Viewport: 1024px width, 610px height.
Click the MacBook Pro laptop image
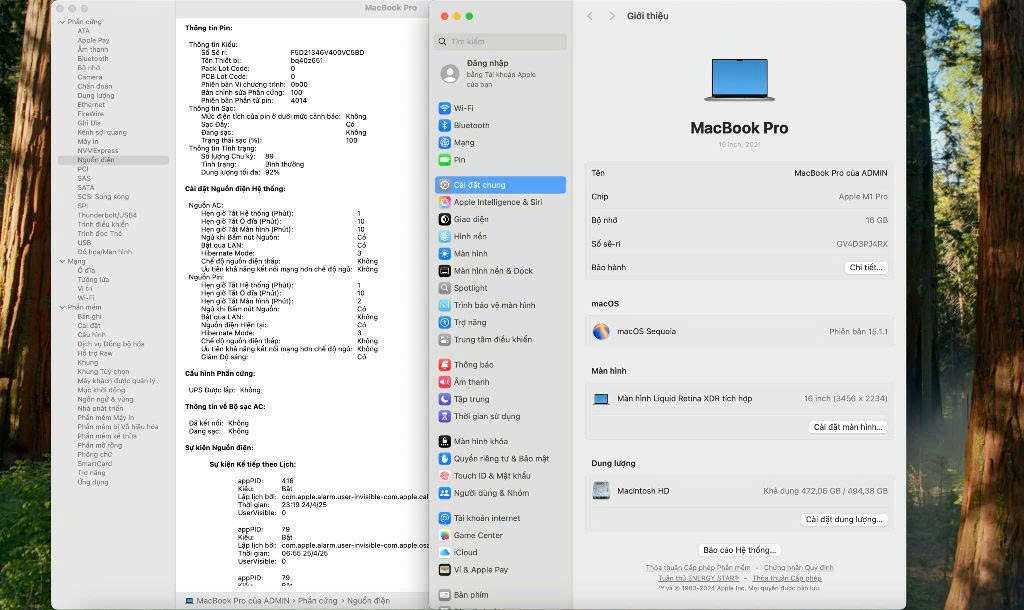(739, 80)
